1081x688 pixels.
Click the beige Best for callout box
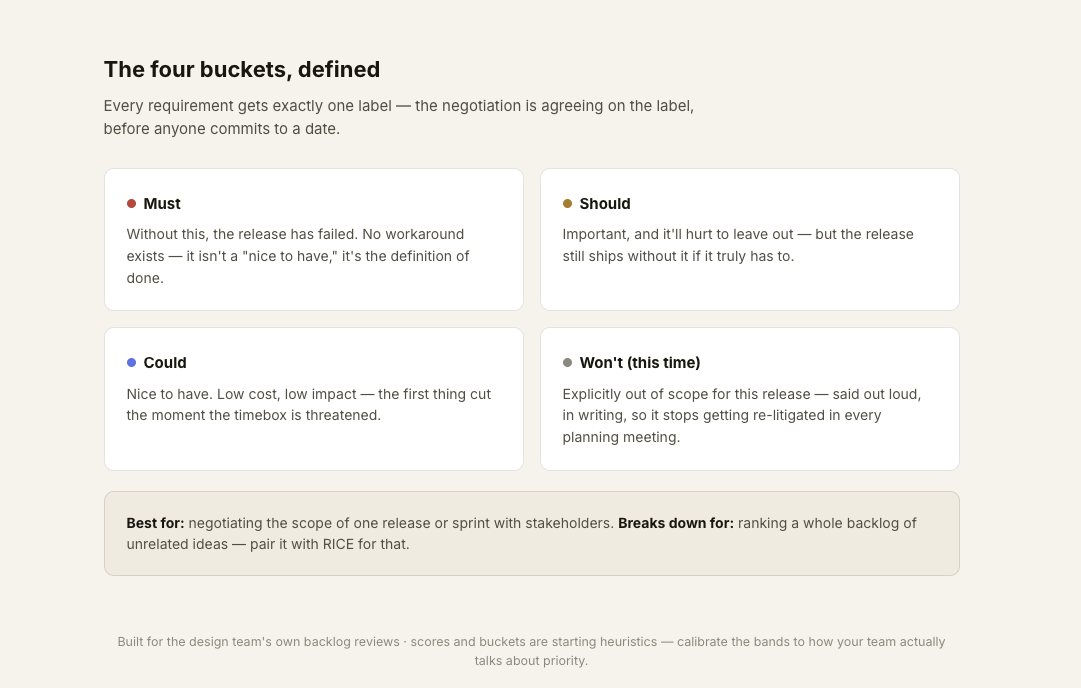pos(532,534)
